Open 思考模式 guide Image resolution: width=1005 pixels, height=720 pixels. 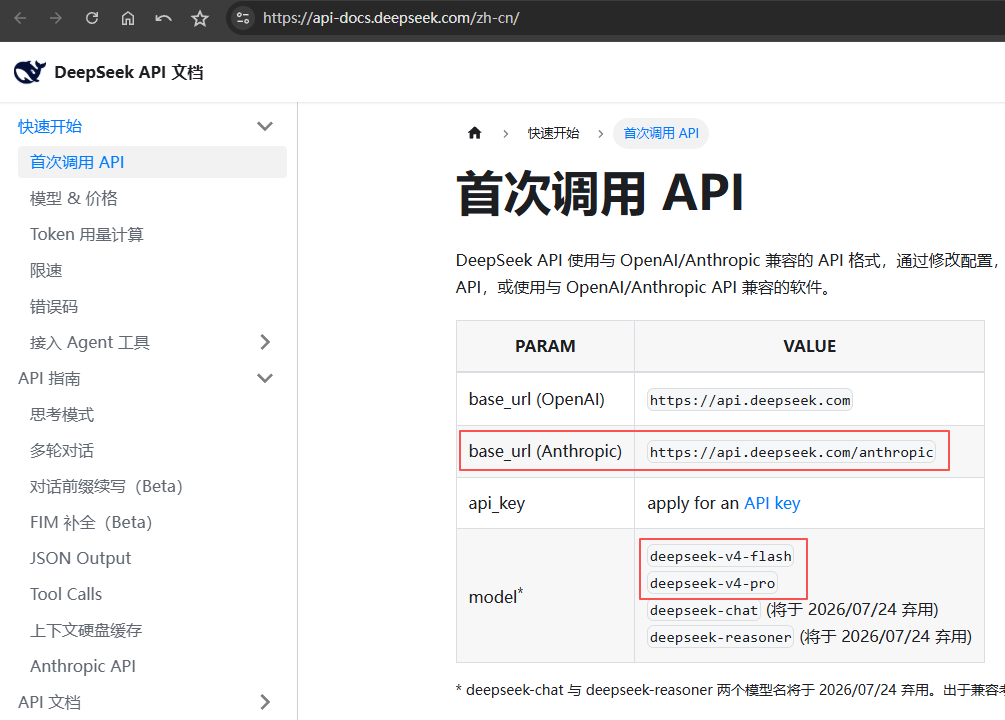click(62, 415)
